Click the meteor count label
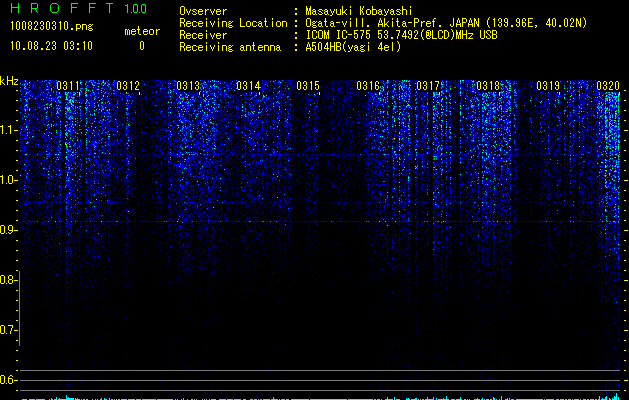The image size is (629, 400). tap(142, 31)
